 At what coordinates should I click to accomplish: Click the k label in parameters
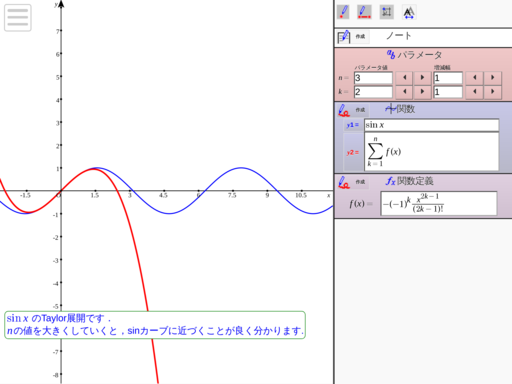[343, 92]
